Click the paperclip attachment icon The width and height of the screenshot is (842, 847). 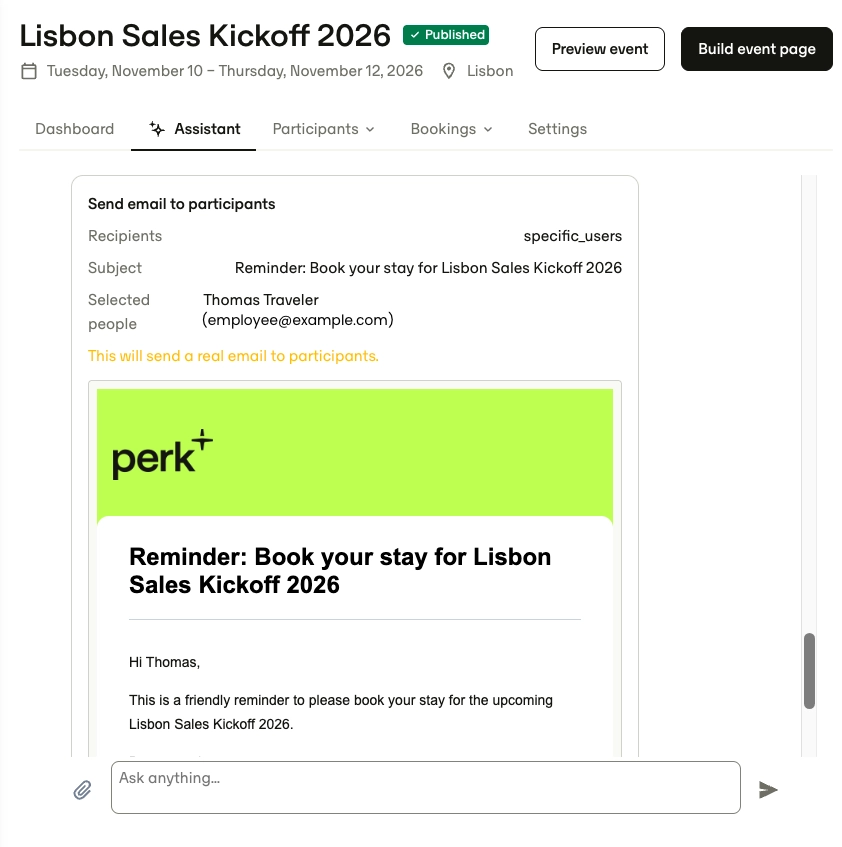tap(82, 790)
